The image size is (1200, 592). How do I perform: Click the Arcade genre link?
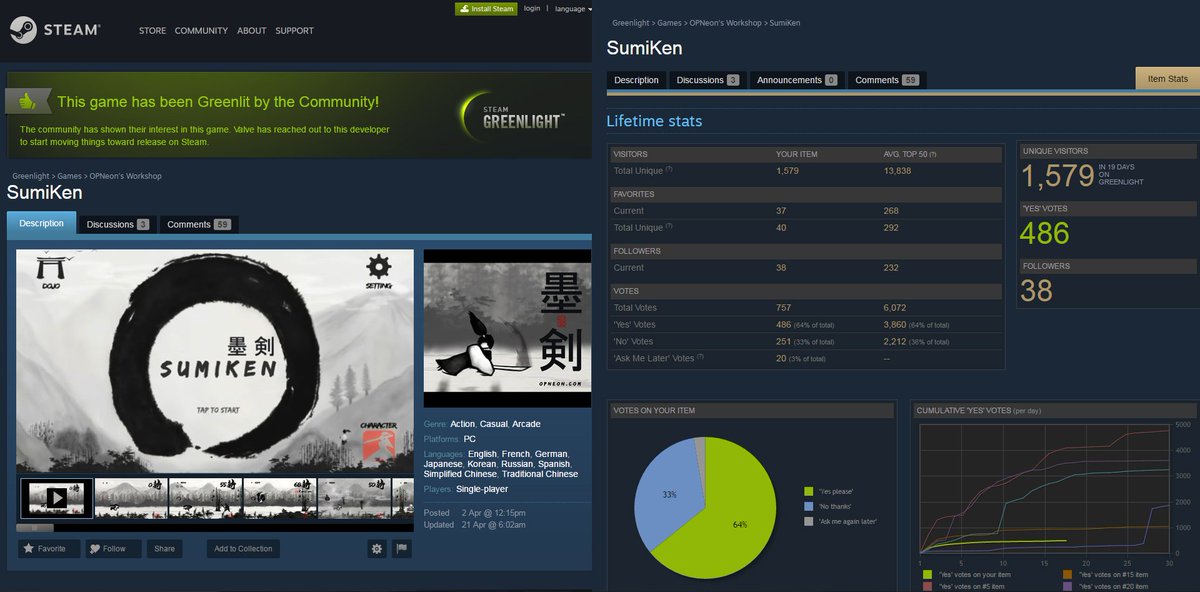pos(526,424)
